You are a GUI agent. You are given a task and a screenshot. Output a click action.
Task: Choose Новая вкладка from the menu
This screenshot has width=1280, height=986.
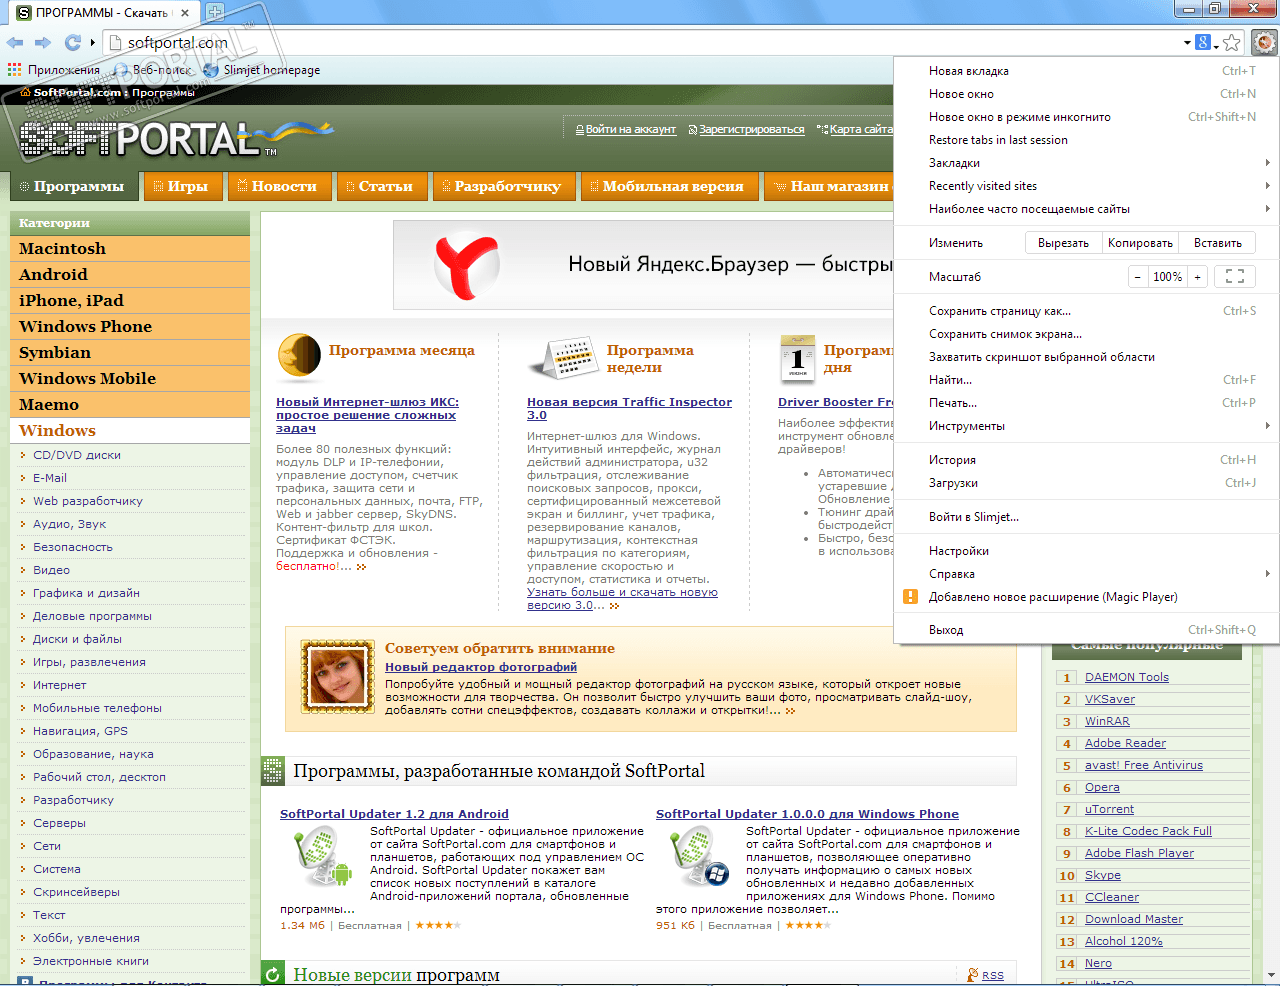(1086, 71)
